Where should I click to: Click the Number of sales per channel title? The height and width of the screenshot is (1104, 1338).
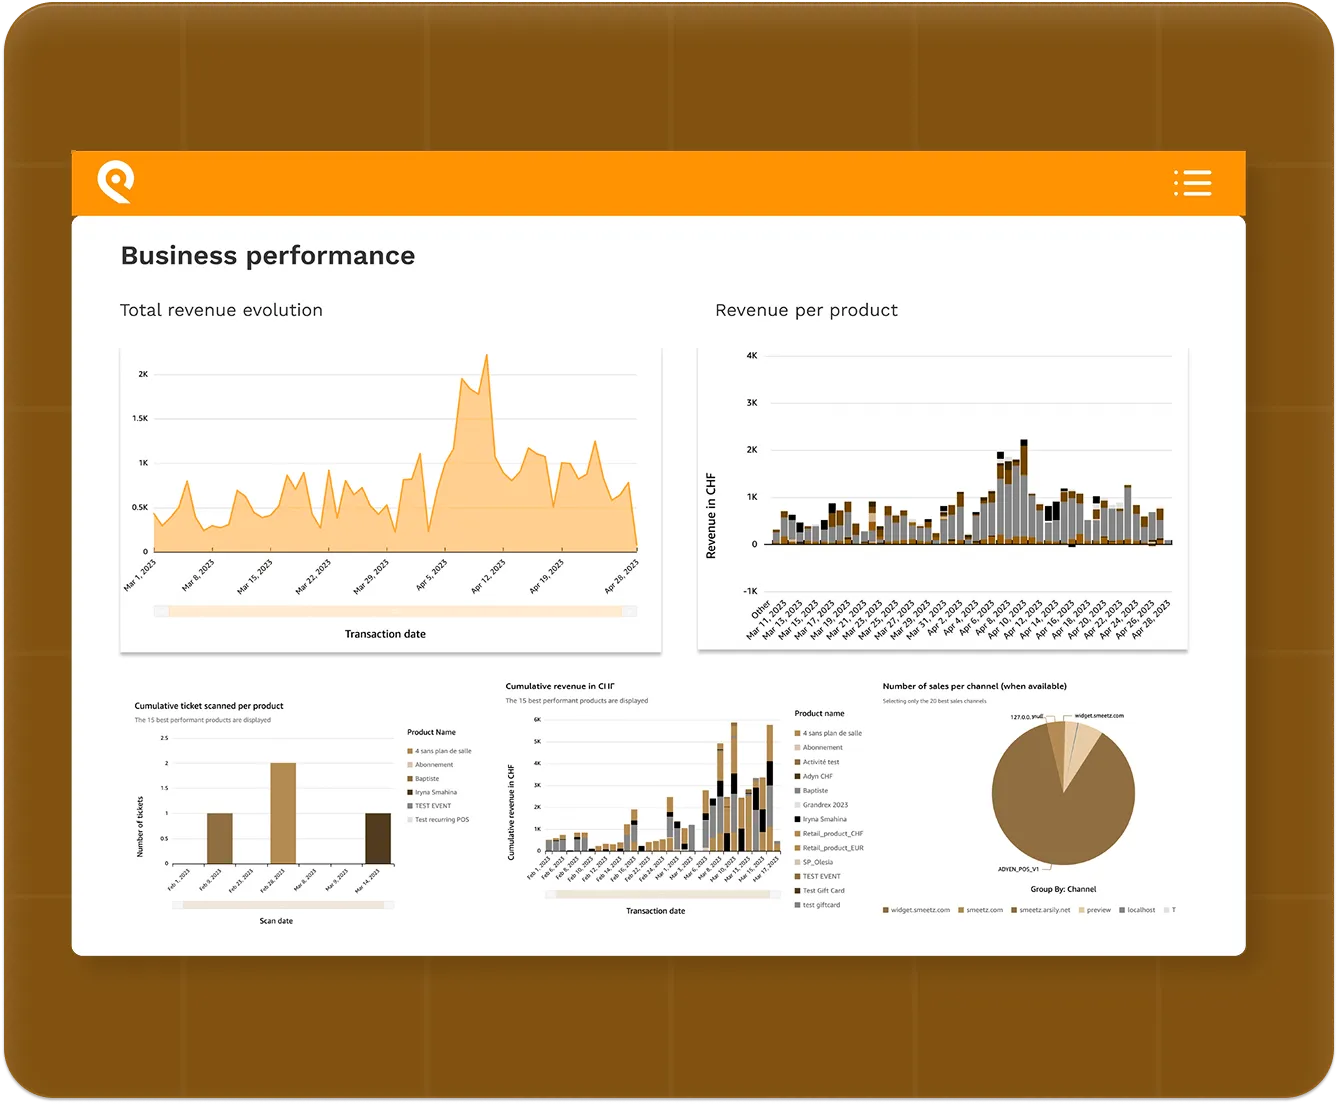pos(975,686)
